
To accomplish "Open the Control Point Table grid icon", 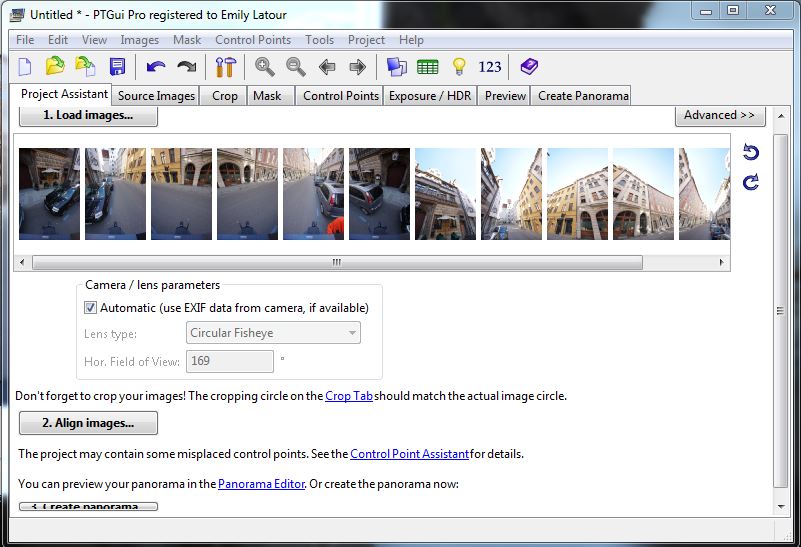I will pyautogui.click(x=428, y=67).
